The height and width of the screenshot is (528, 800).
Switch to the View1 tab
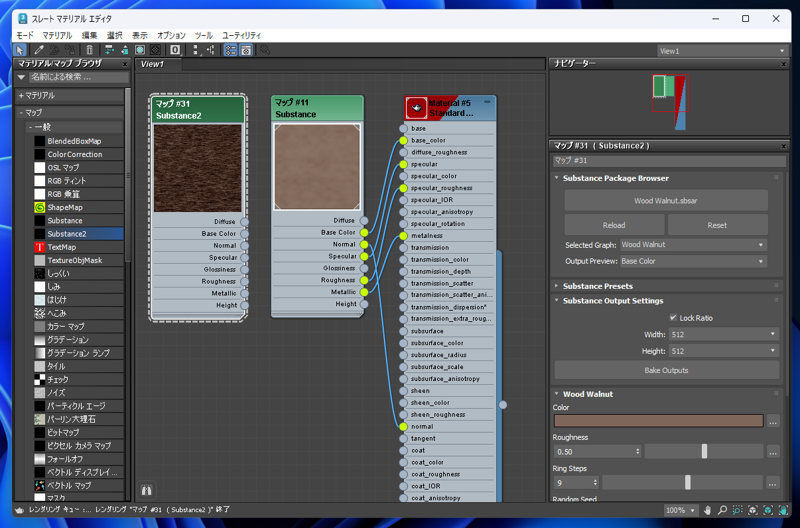(x=157, y=64)
